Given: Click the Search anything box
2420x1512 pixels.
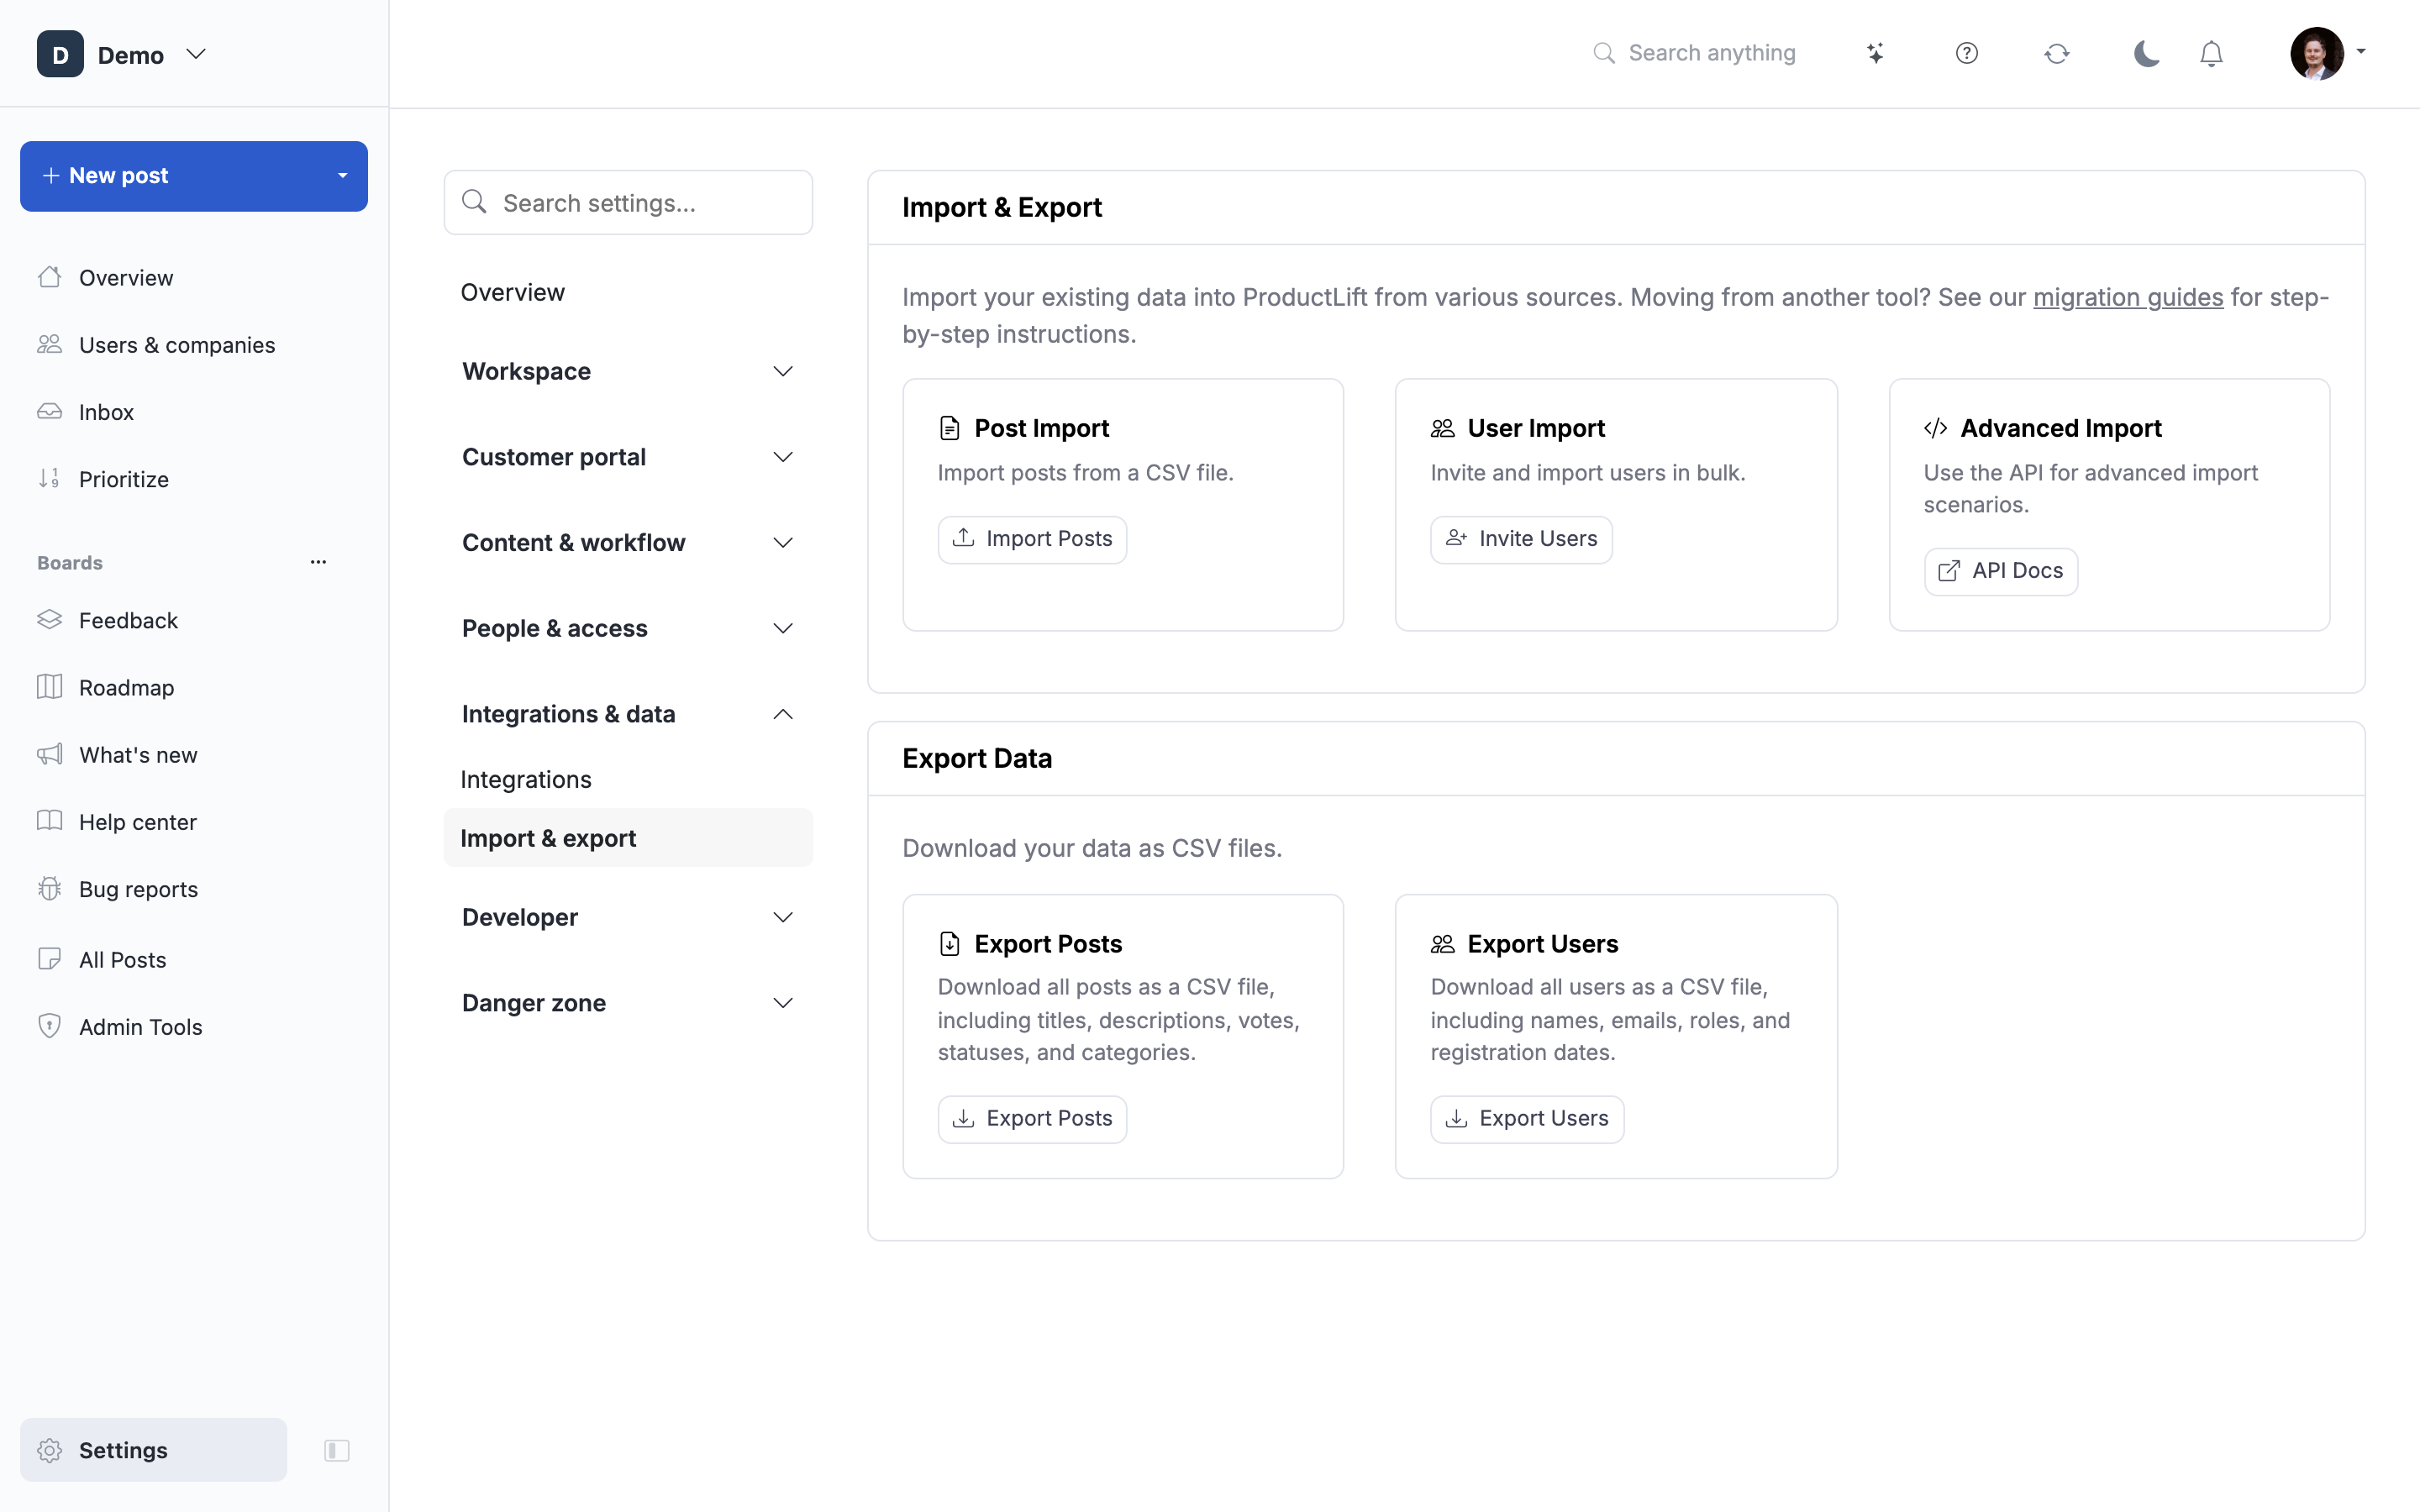Looking at the screenshot, I should pos(1696,53).
